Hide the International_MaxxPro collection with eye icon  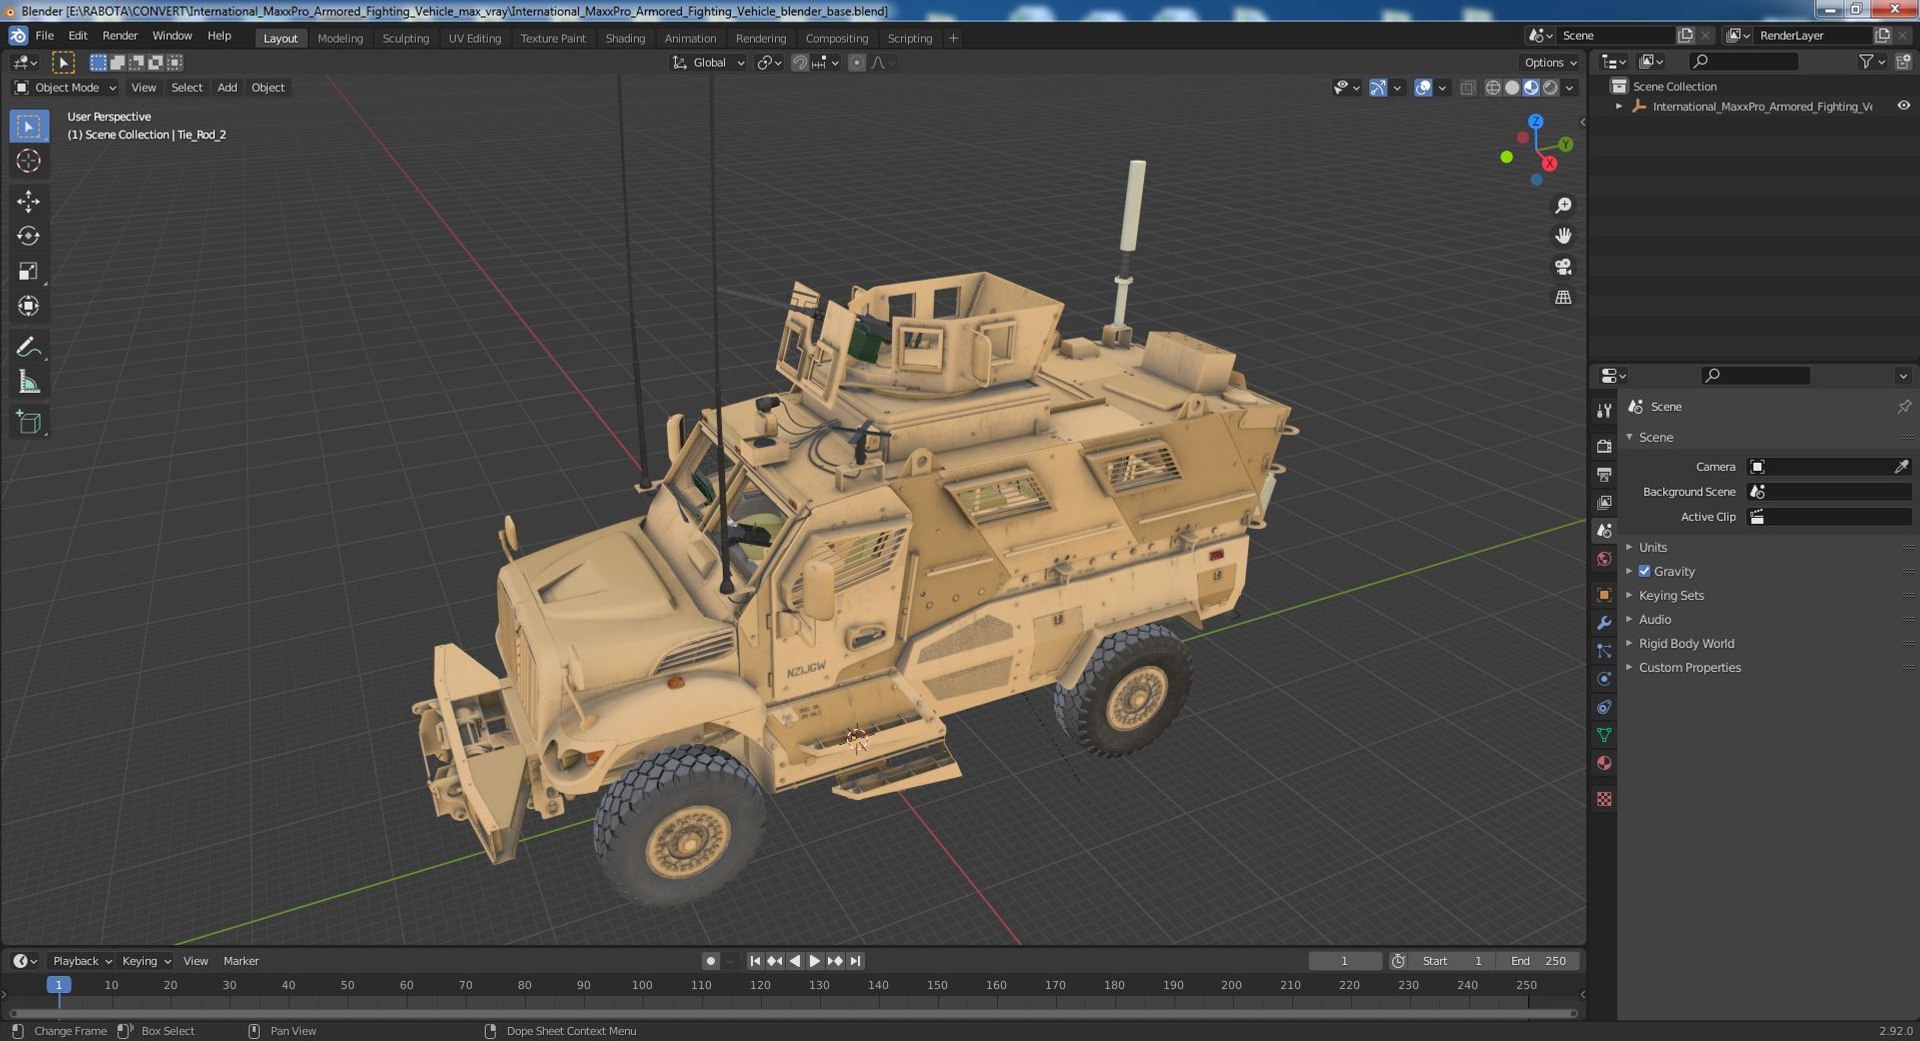point(1904,106)
